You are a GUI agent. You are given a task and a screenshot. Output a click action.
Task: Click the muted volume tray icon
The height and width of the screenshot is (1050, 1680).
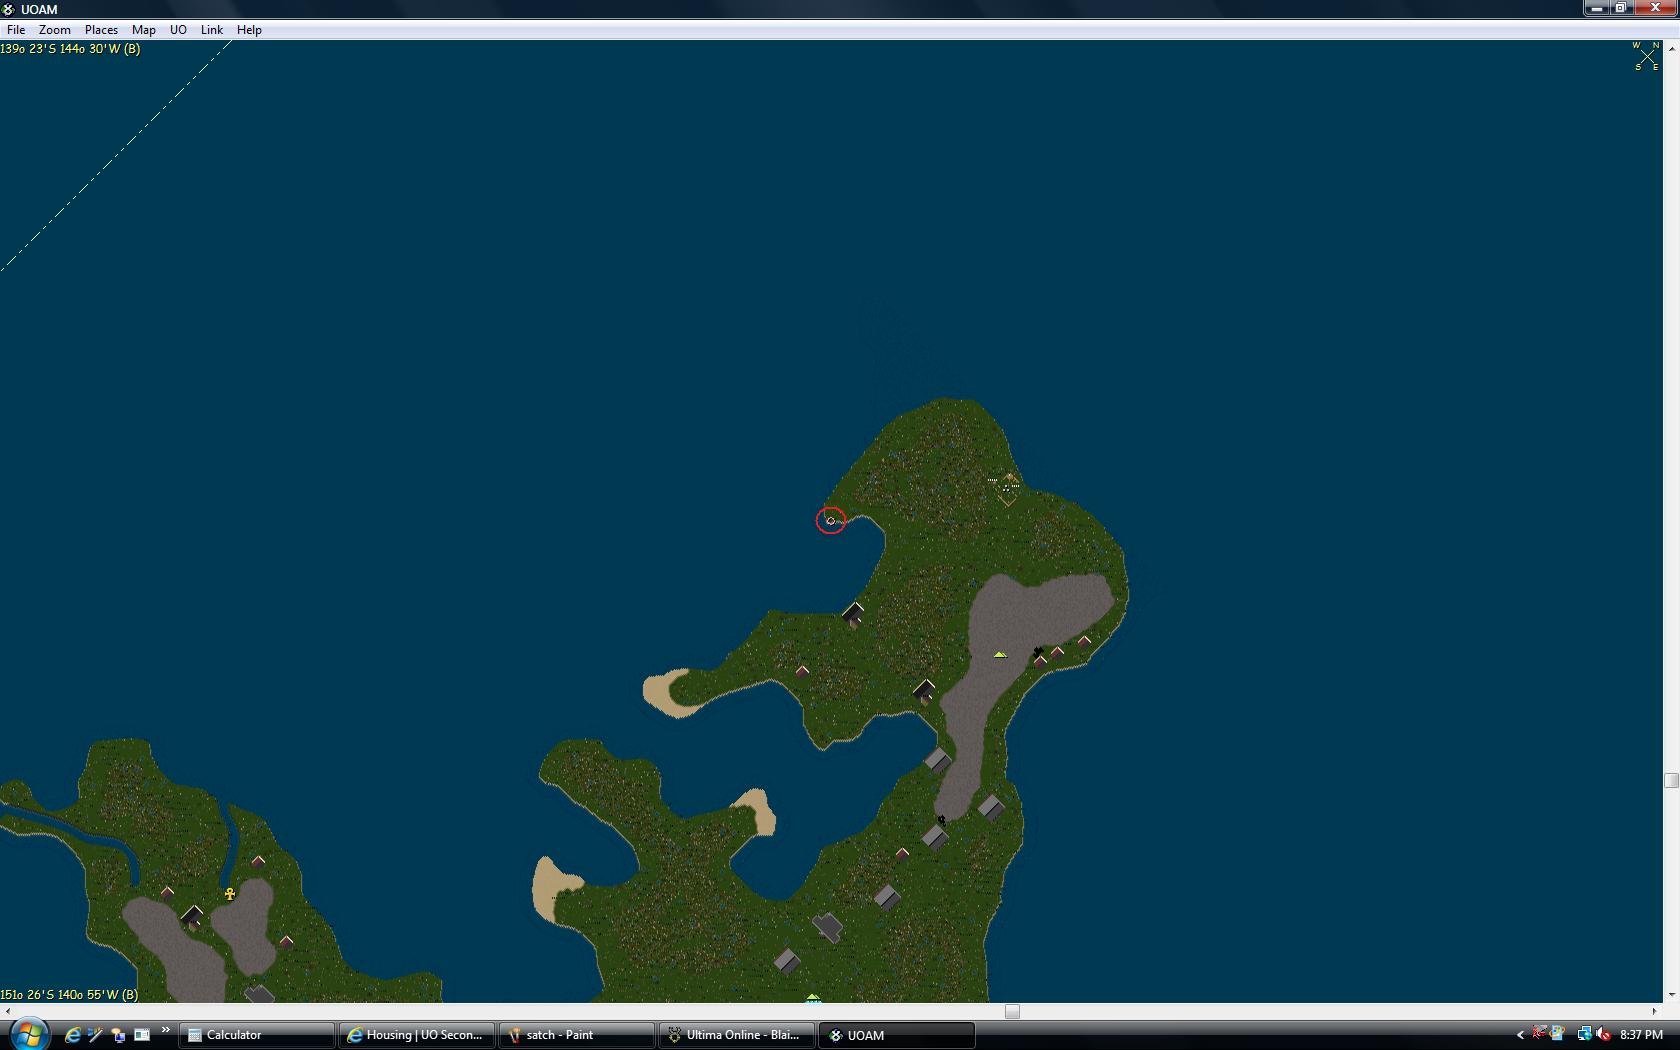pos(1603,1035)
